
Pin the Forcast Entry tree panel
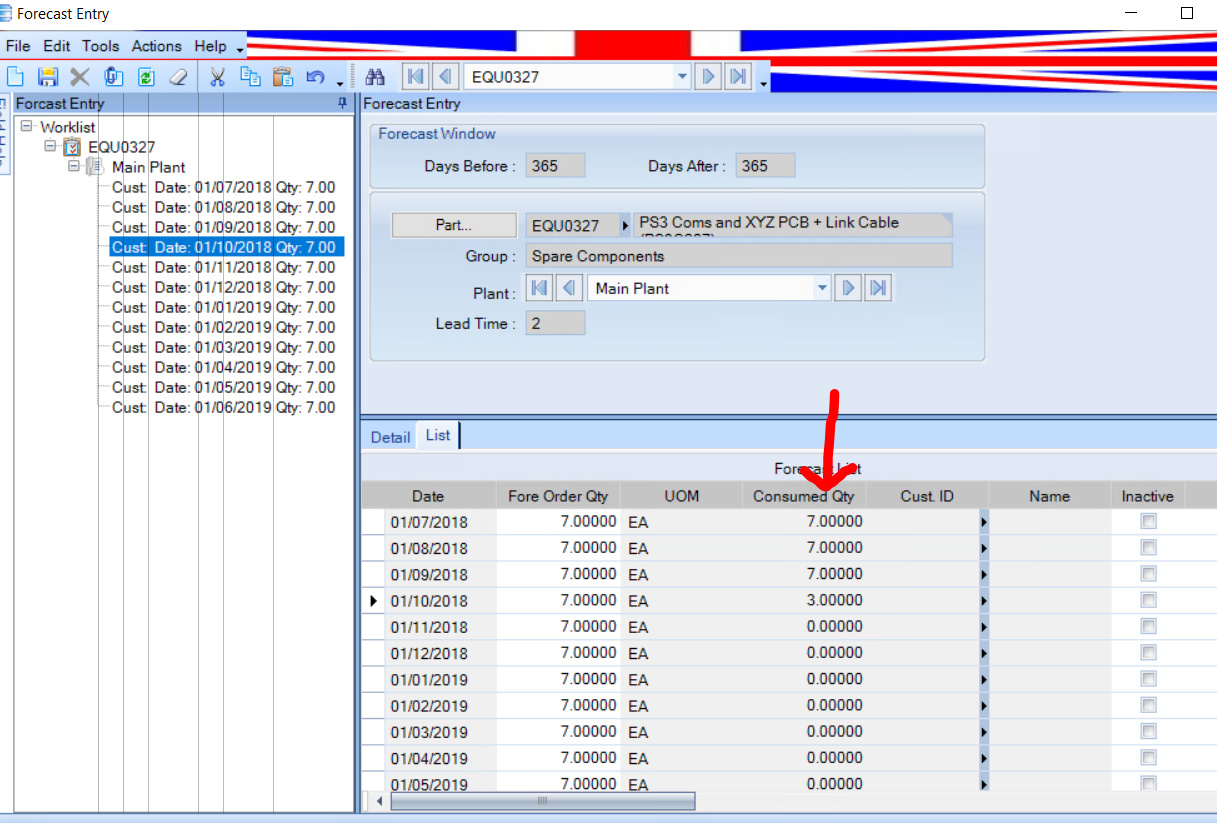(343, 103)
